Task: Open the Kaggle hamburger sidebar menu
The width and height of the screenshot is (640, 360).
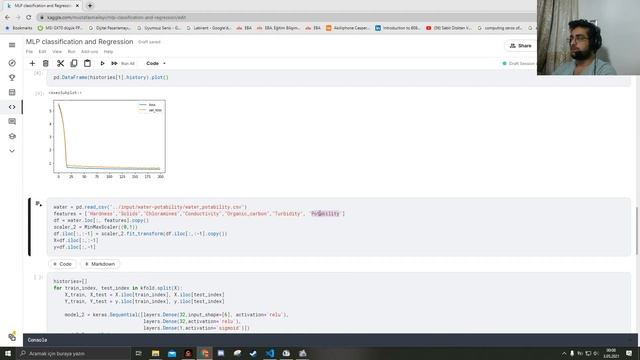Action: [12, 45]
